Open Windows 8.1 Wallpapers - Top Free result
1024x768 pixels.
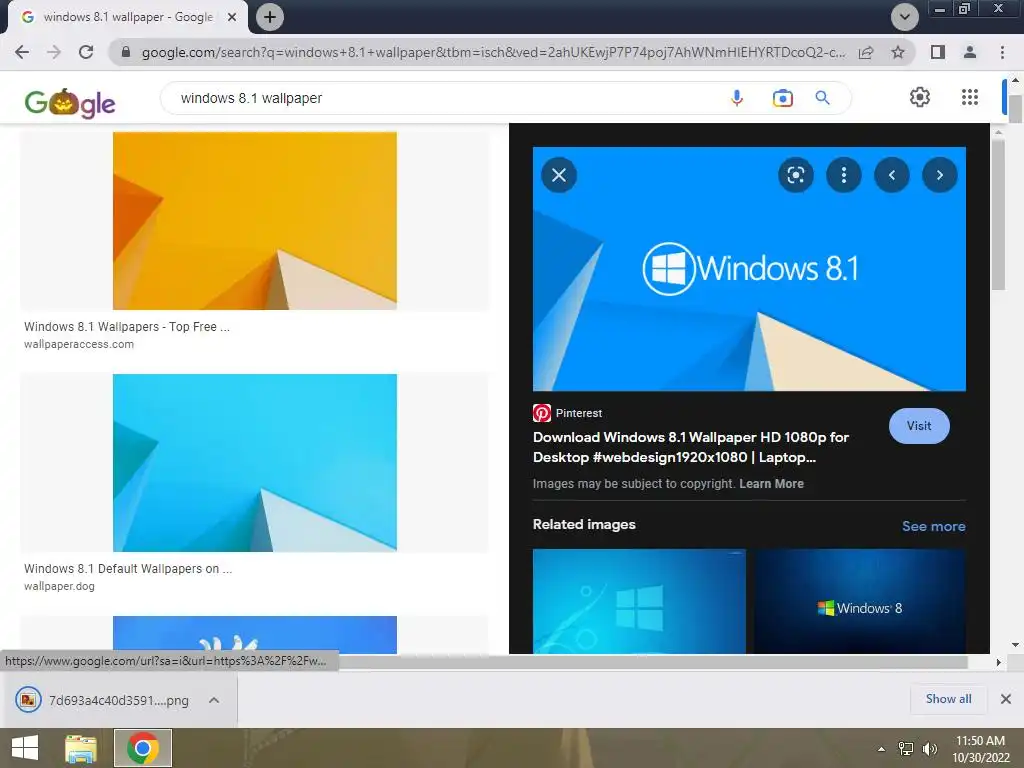click(x=127, y=327)
